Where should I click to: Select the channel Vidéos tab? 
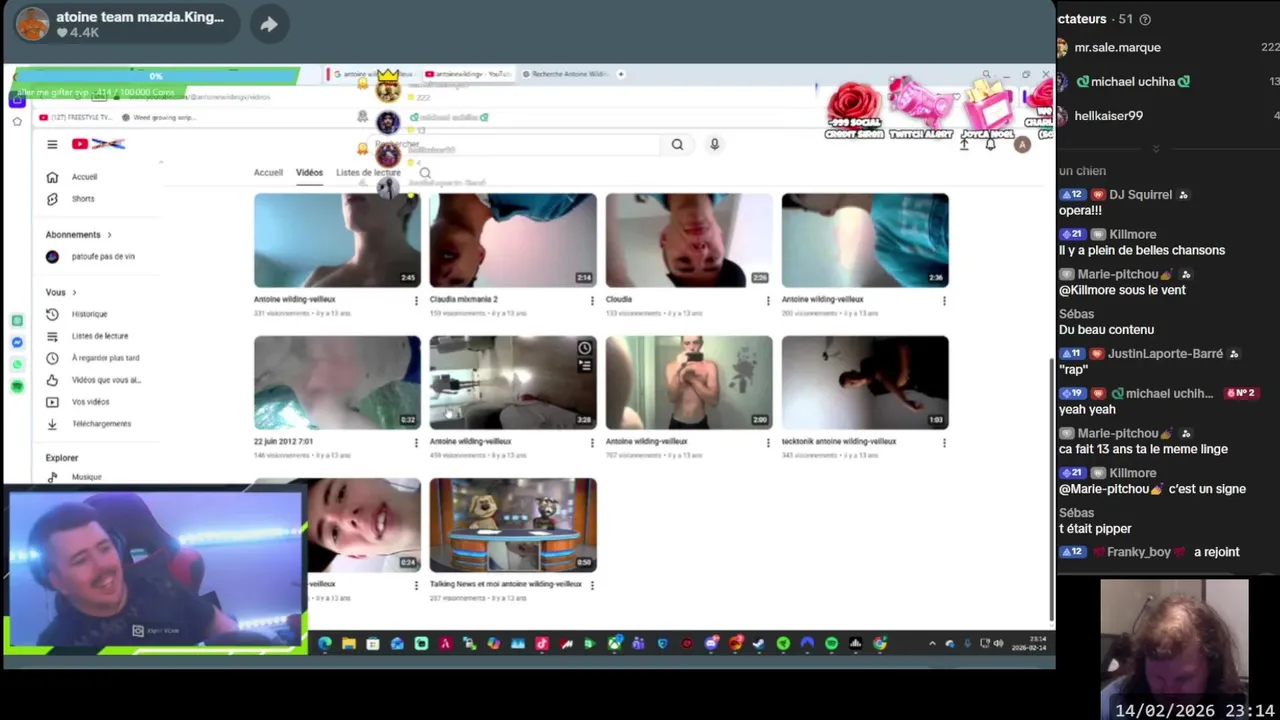pos(309,173)
